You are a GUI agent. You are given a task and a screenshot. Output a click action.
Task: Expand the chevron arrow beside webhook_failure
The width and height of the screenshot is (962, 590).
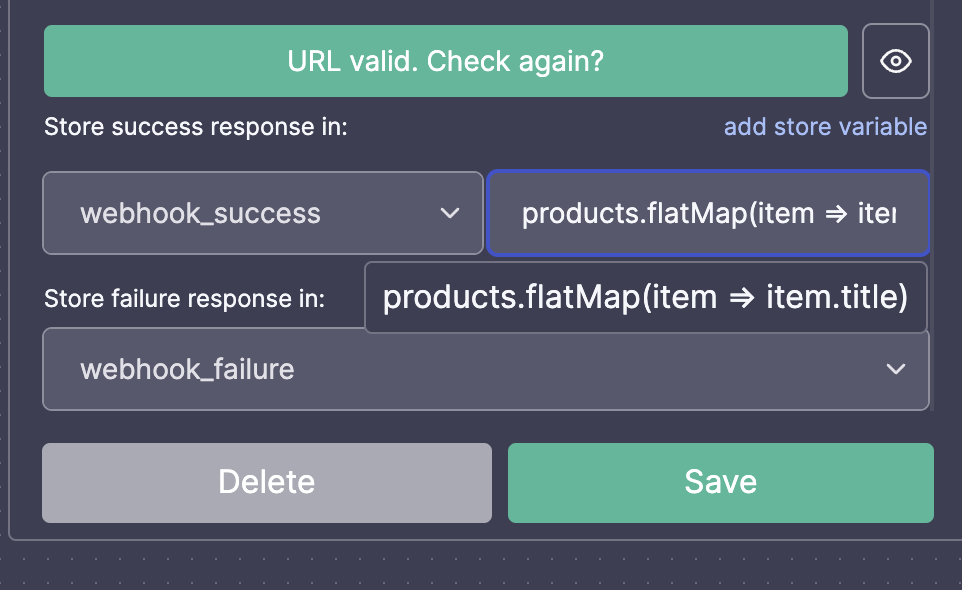[x=896, y=369]
